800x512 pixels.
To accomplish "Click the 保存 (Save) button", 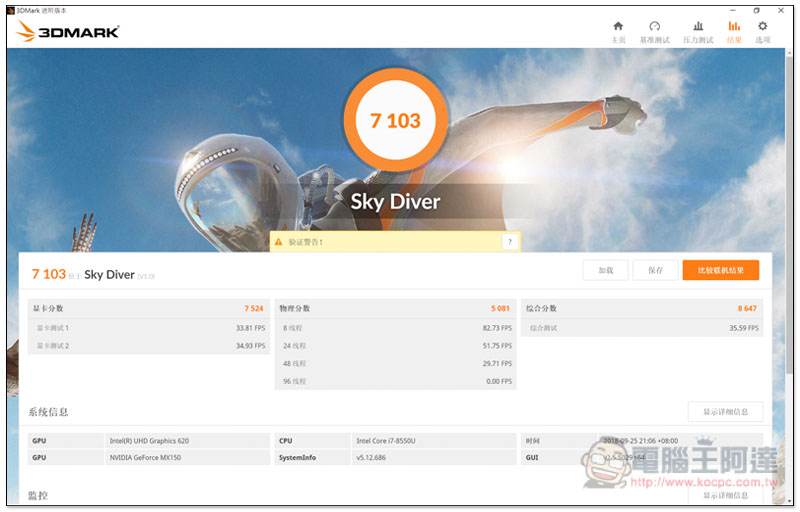I will (655, 270).
